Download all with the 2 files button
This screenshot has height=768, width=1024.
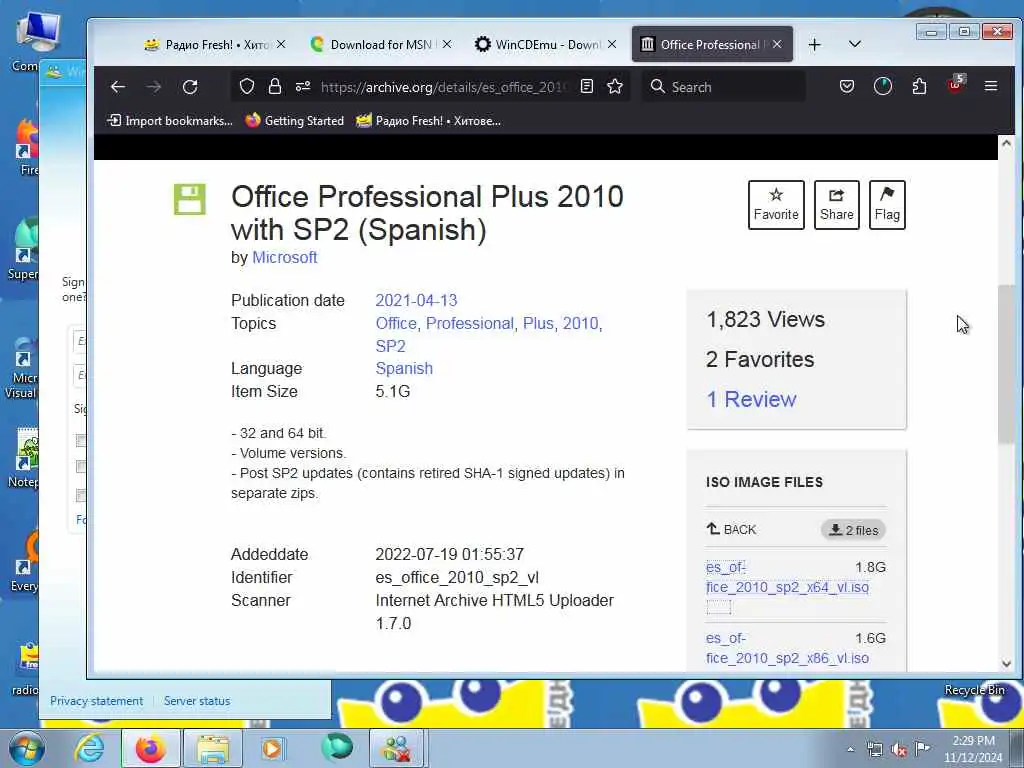pyautogui.click(x=853, y=530)
